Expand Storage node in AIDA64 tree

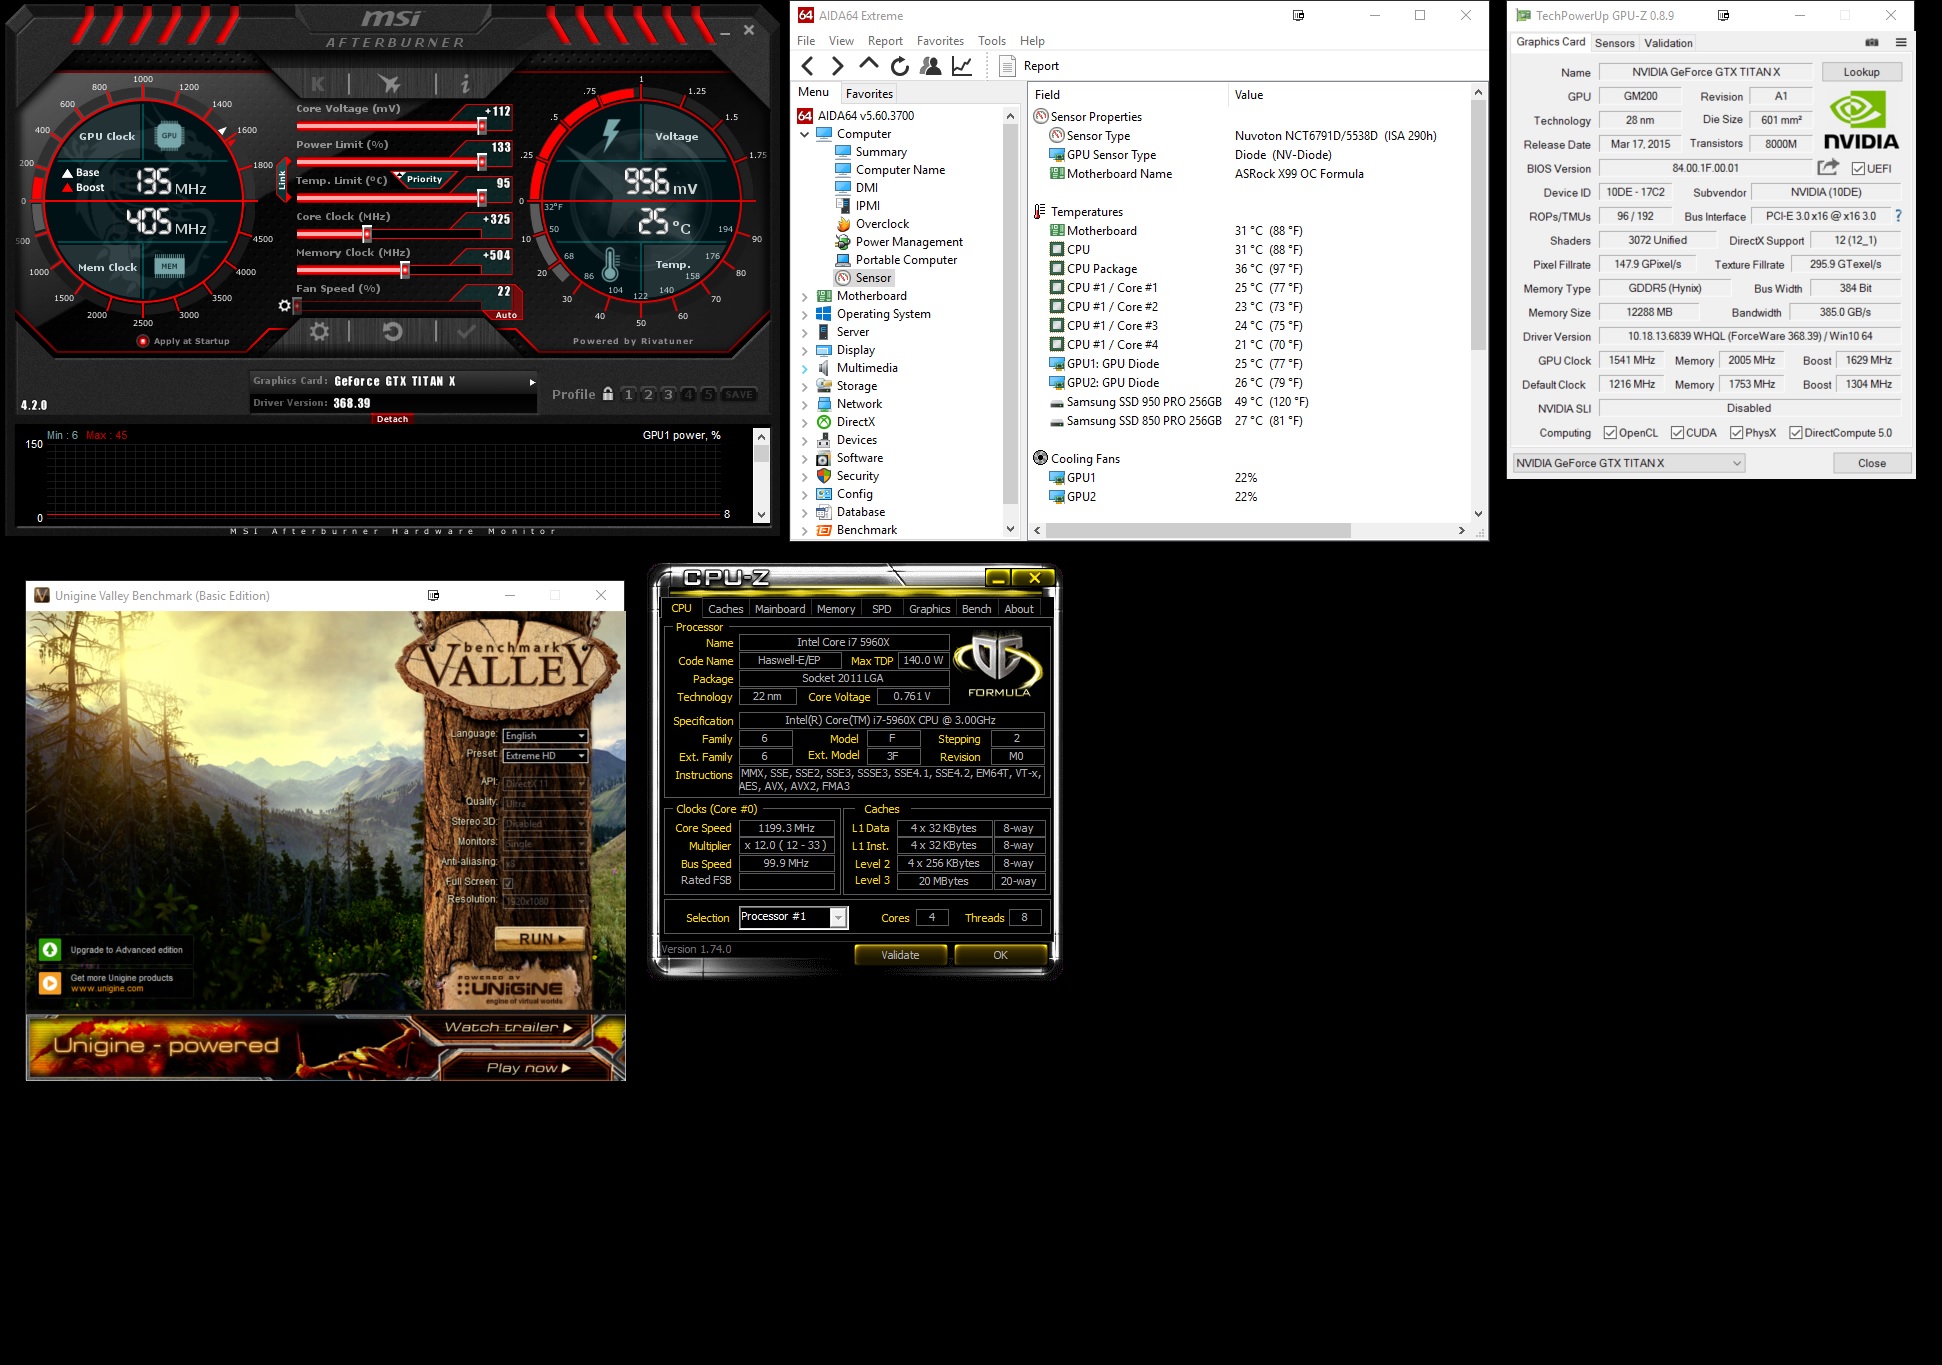805,387
